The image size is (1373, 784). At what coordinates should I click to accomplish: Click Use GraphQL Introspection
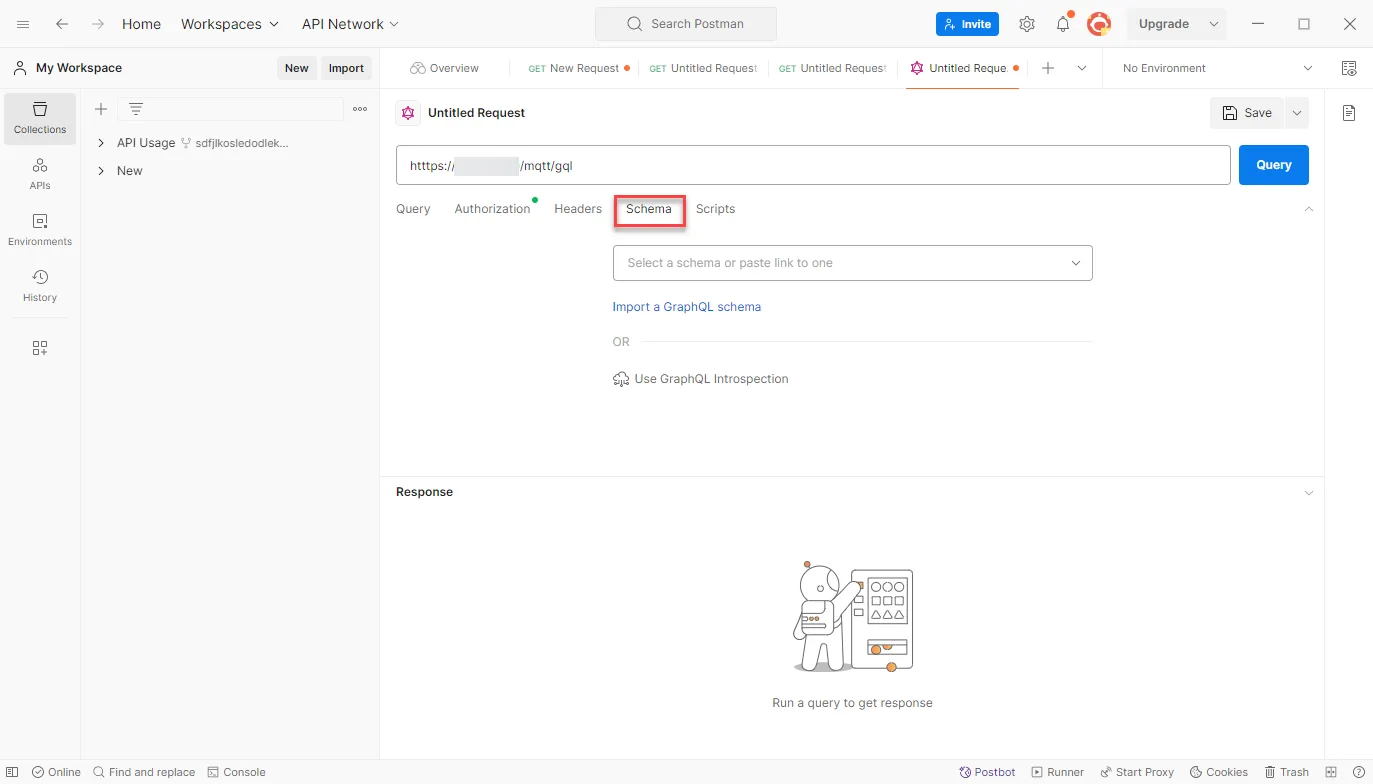click(701, 379)
